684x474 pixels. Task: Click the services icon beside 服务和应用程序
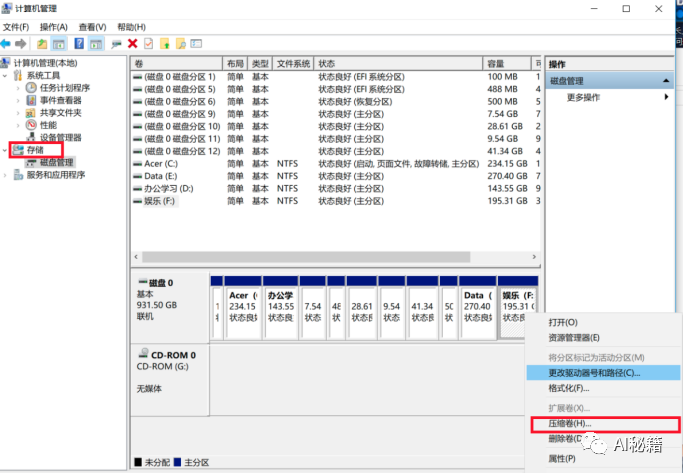[x=18, y=175]
